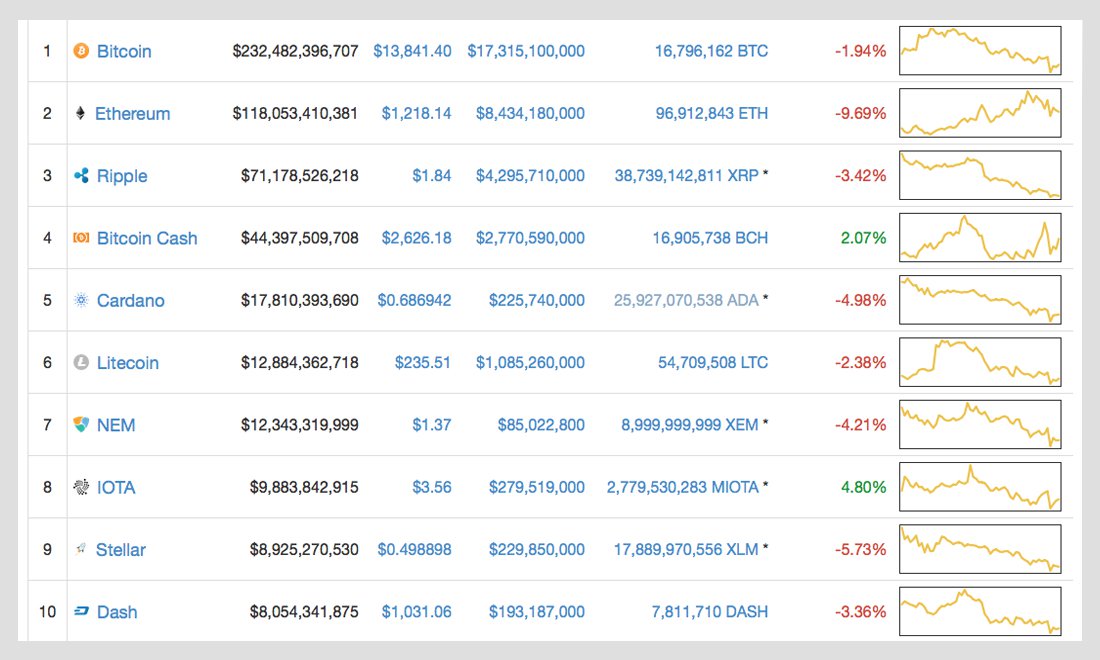Open the Ripple name link
The image size is (1100, 660).
(x=122, y=176)
